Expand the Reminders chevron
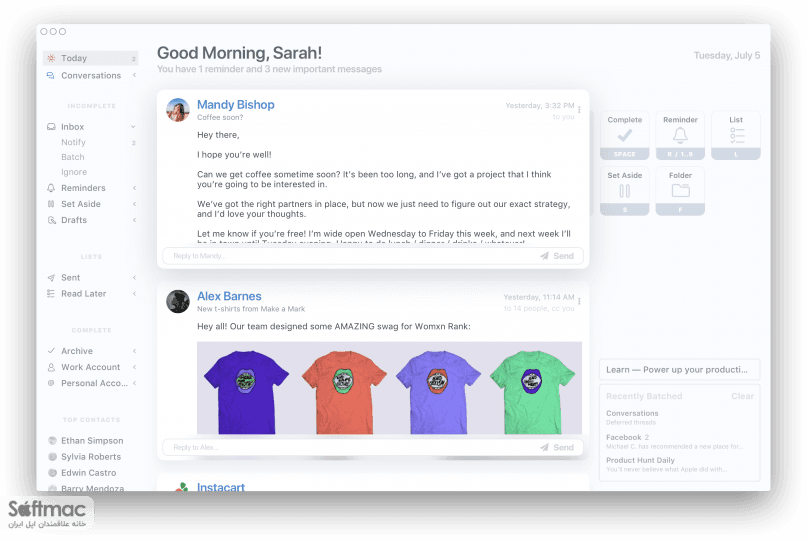The image size is (807, 540). tap(134, 188)
